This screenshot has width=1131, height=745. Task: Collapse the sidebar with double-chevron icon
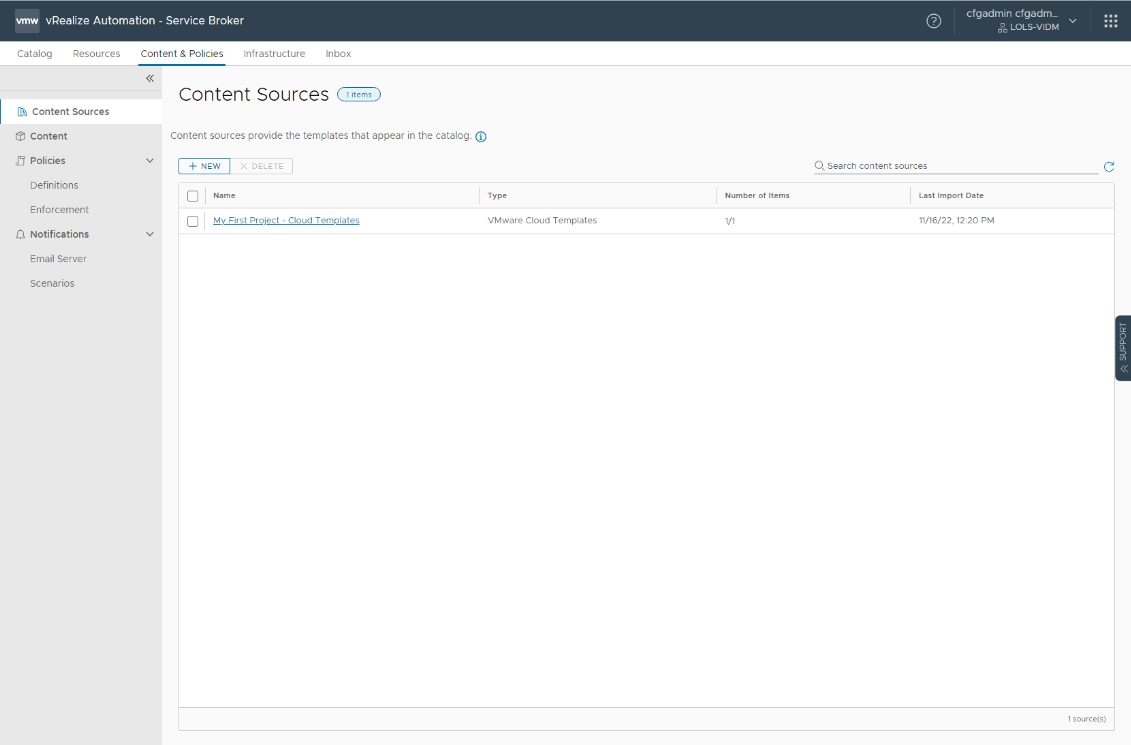pyautogui.click(x=150, y=78)
